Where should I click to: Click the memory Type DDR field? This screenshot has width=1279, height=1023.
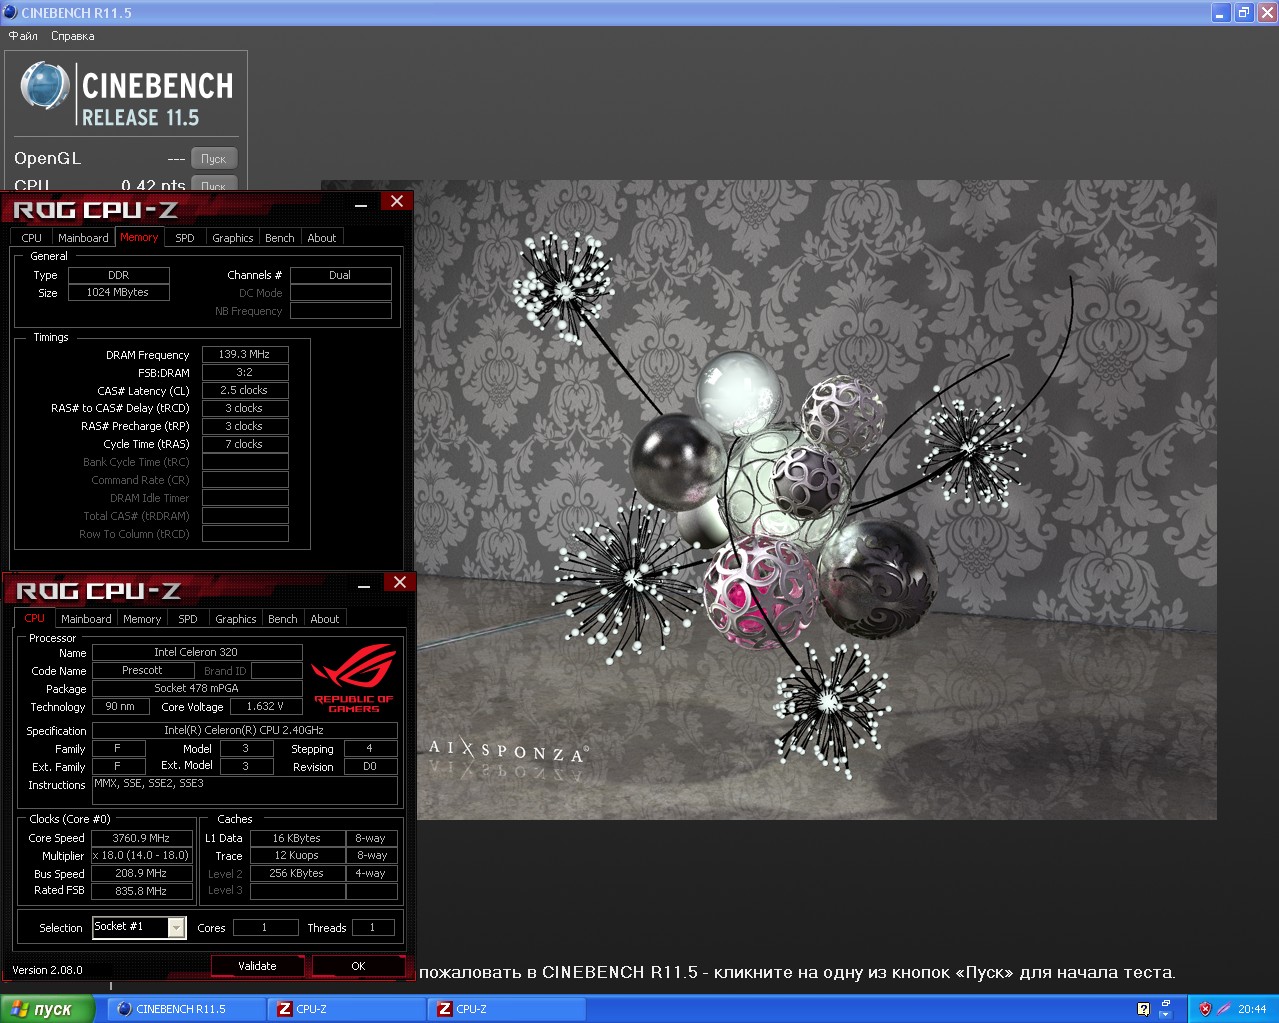pos(118,275)
